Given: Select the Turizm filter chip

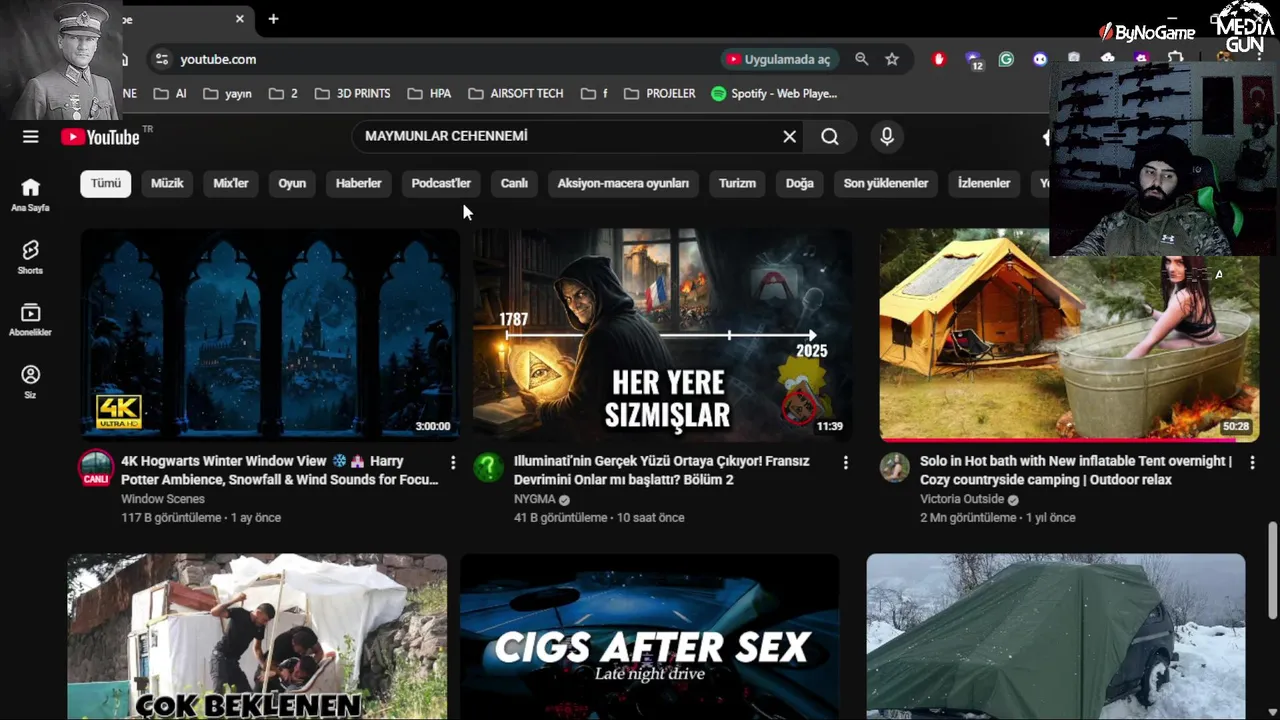Looking at the screenshot, I should tap(737, 183).
